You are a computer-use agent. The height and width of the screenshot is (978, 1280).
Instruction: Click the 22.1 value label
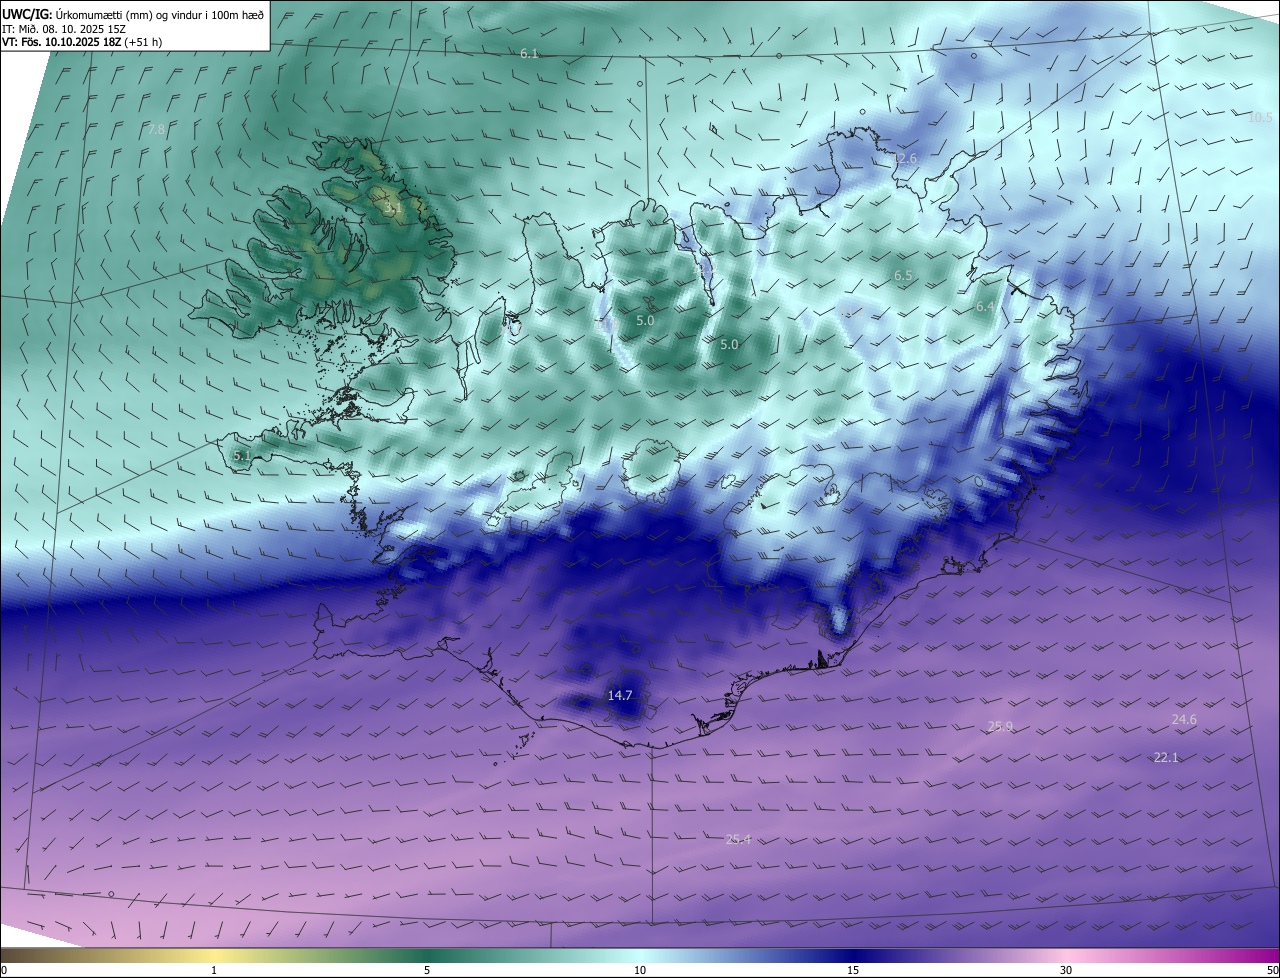[x=1166, y=757]
